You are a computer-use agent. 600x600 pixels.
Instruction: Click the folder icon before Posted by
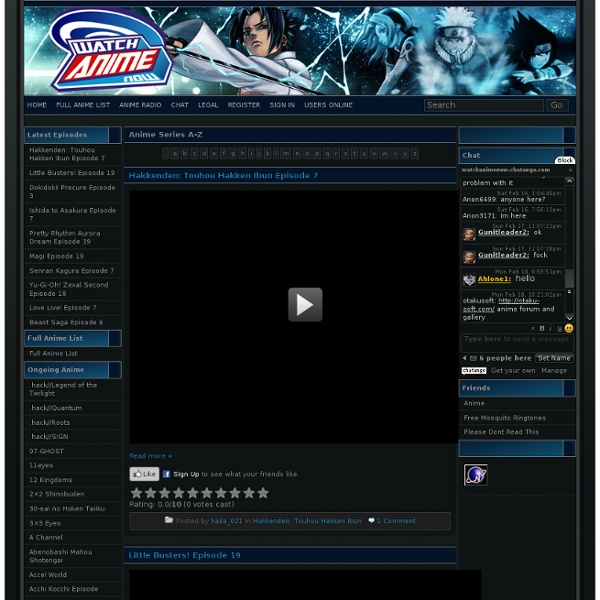169,520
